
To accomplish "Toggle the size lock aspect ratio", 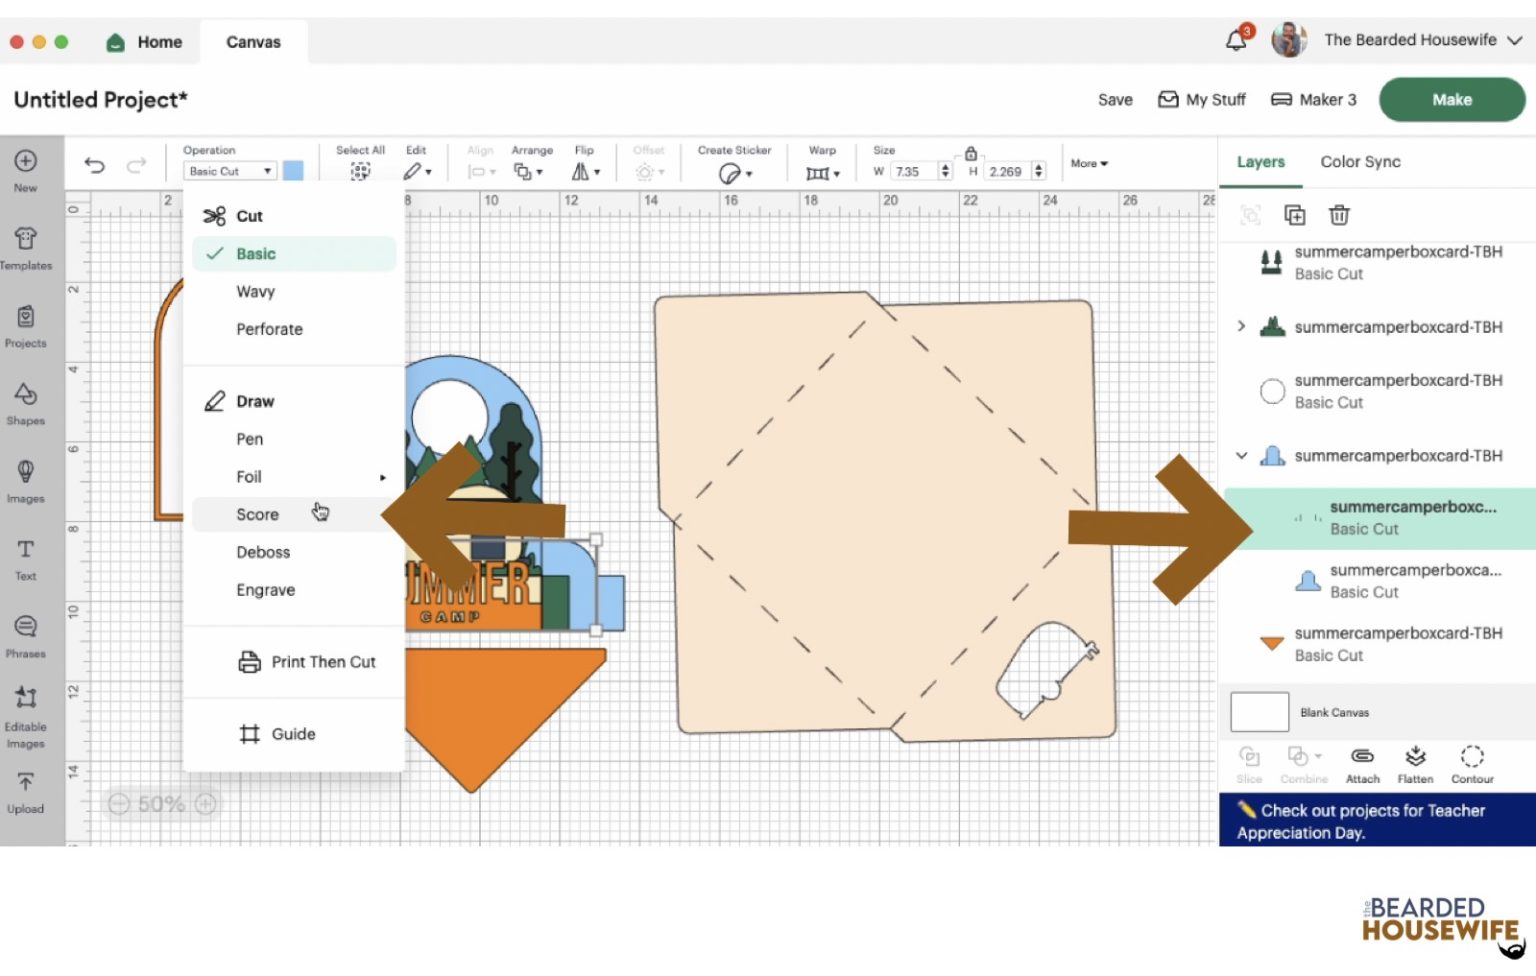I will click(x=970, y=154).
